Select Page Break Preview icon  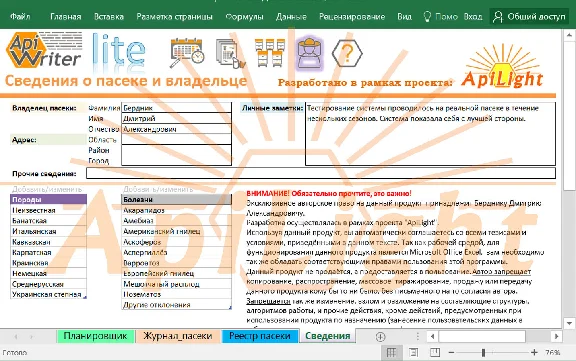[435, 353]
